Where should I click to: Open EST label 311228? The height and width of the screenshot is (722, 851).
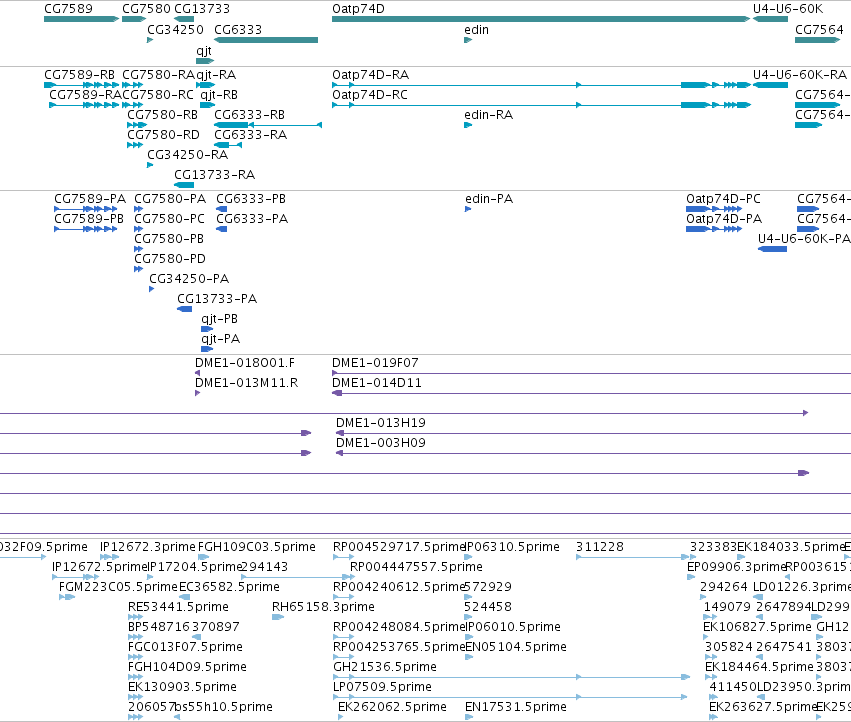coord(600,547)
